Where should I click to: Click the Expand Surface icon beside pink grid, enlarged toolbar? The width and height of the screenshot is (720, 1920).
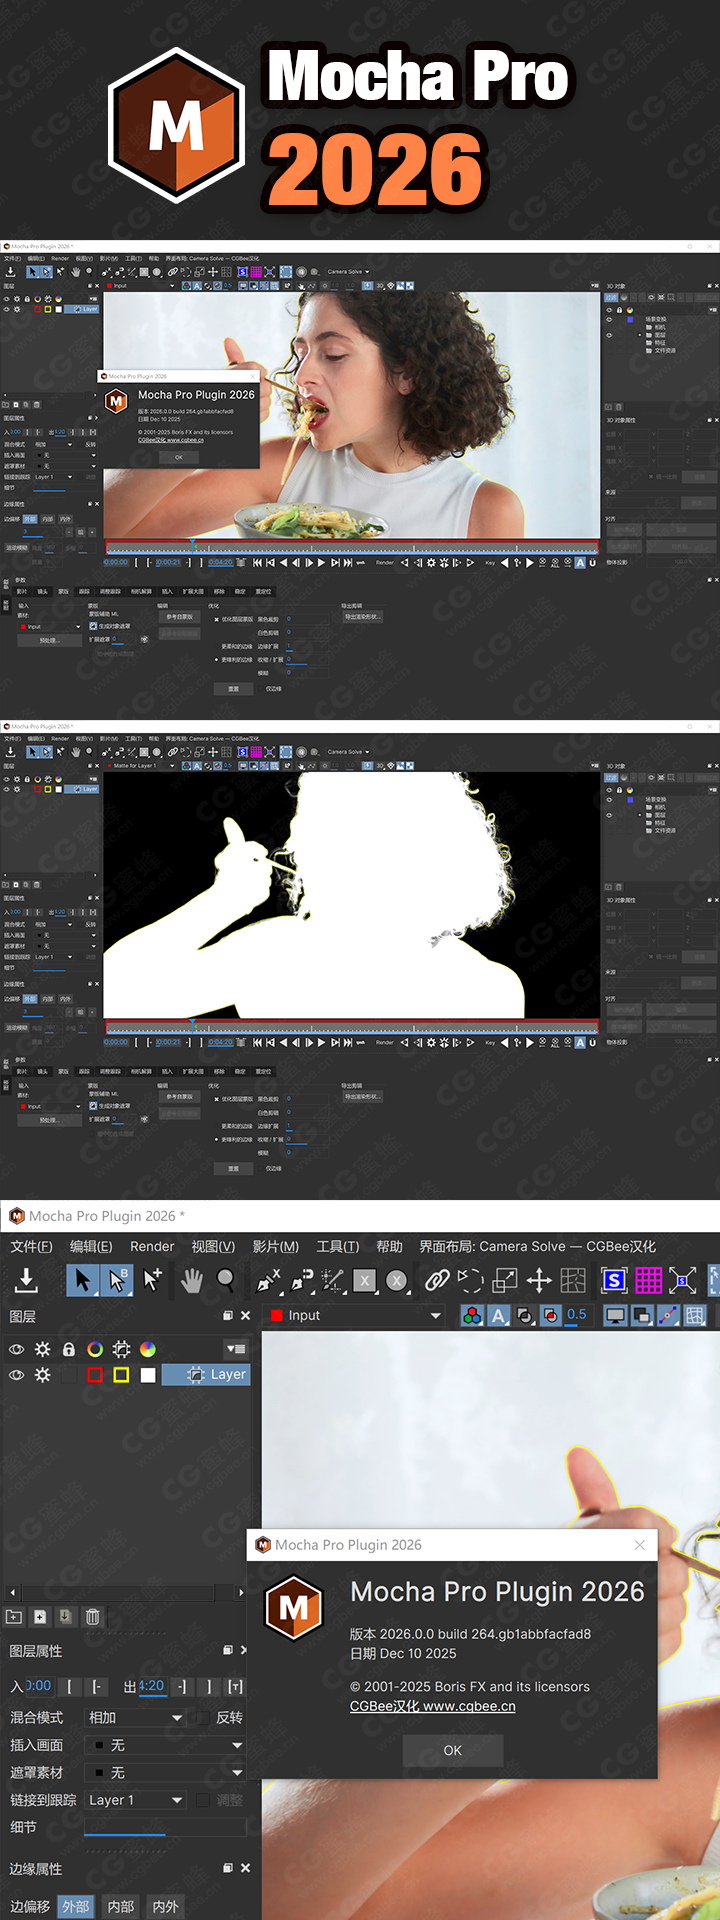(683, 1280)
